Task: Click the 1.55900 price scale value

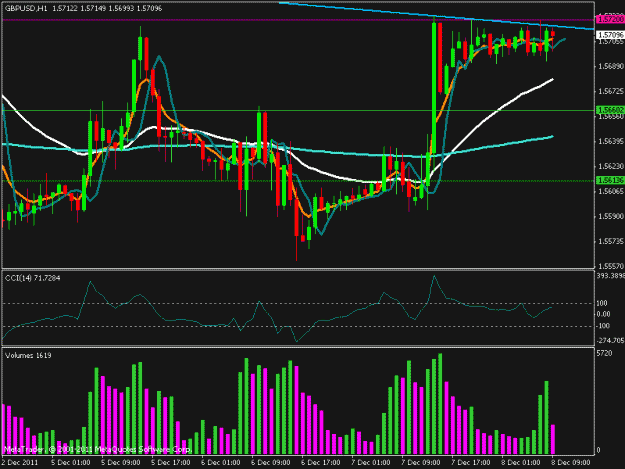Action: point(611,216)
